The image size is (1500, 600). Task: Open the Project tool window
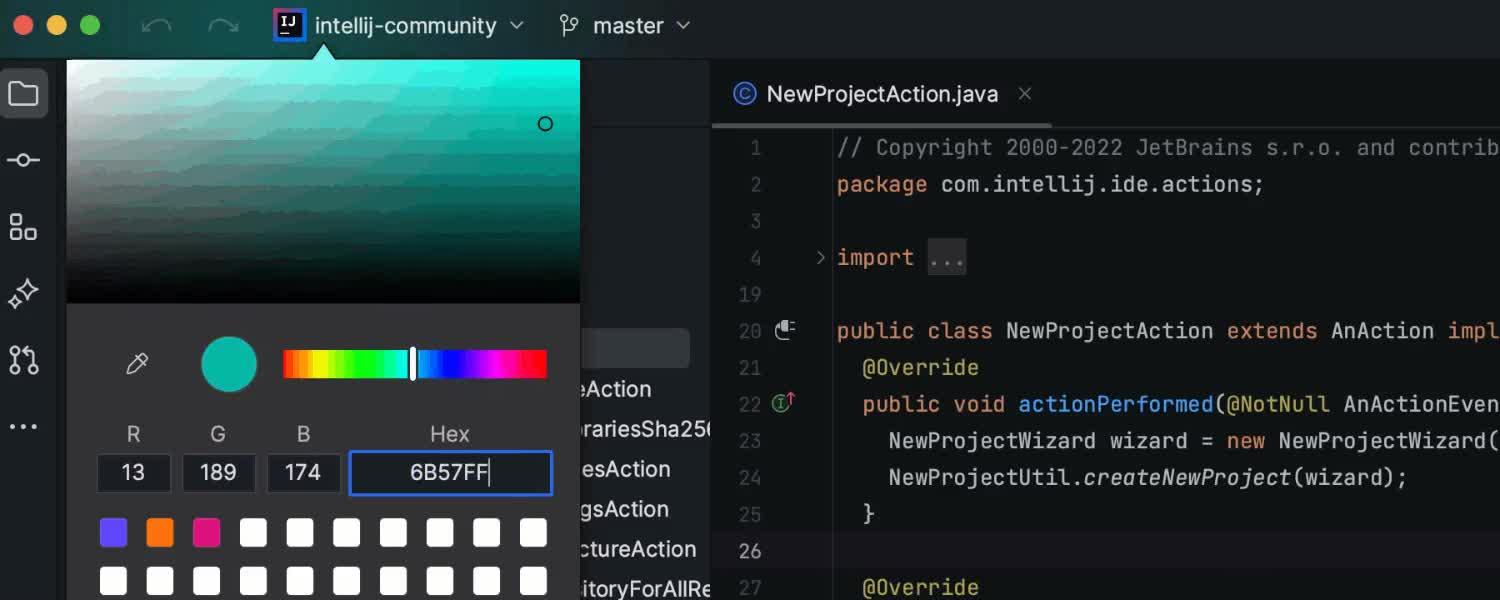point(24,93)
